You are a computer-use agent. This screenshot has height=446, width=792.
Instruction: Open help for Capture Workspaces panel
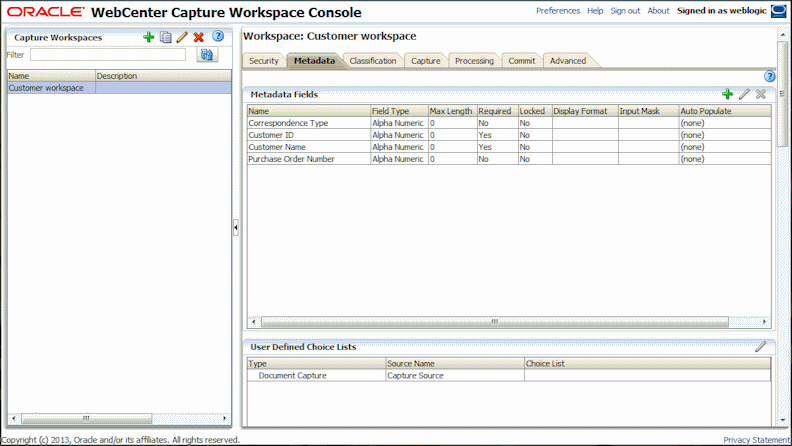pyautogui.click(x=218, y=36)
